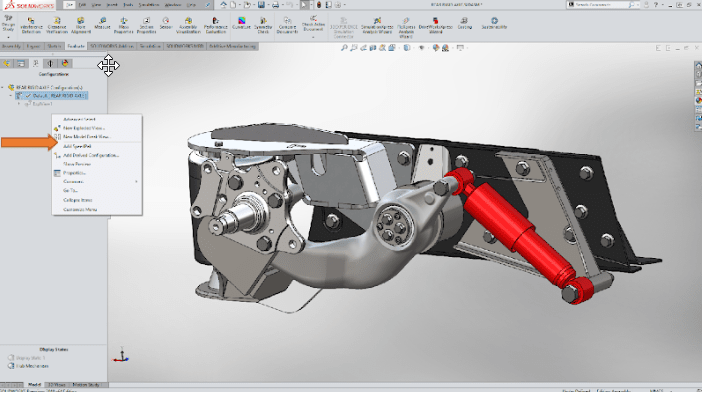Toggle Curvature display
The image size is (702, 393).
241,23
